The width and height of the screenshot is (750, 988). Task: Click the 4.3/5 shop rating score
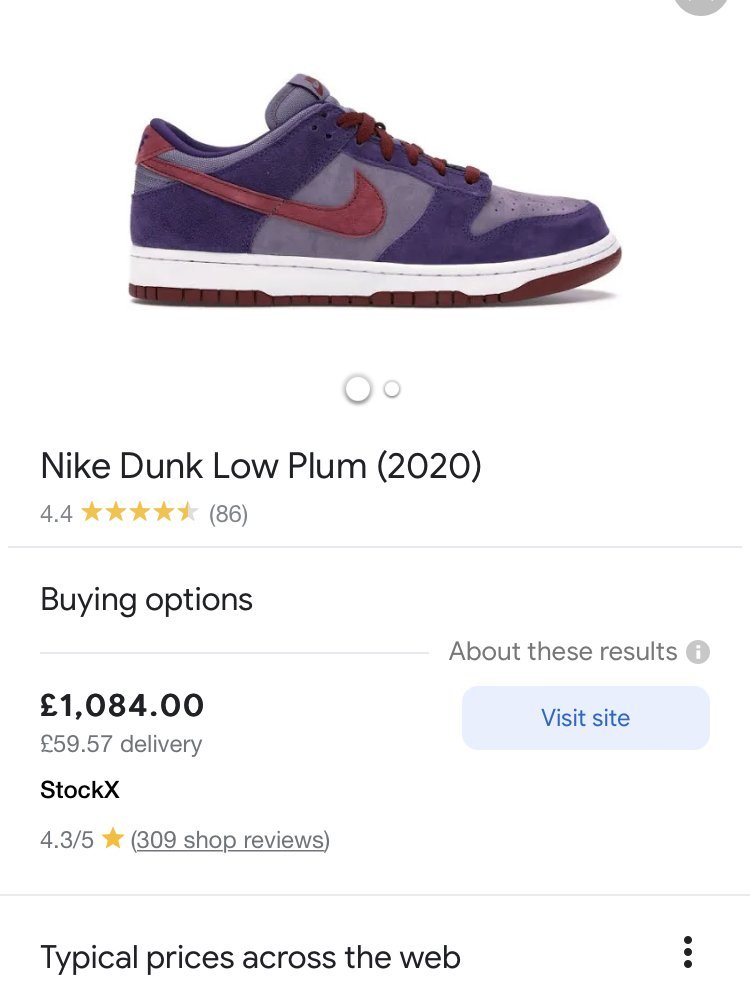point(67,840)
